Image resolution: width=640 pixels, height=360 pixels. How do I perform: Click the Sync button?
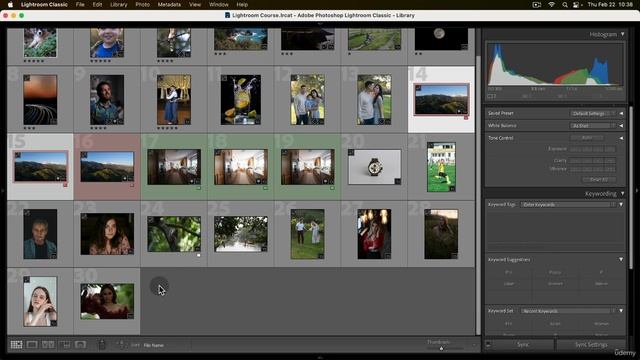coord(523,345)
